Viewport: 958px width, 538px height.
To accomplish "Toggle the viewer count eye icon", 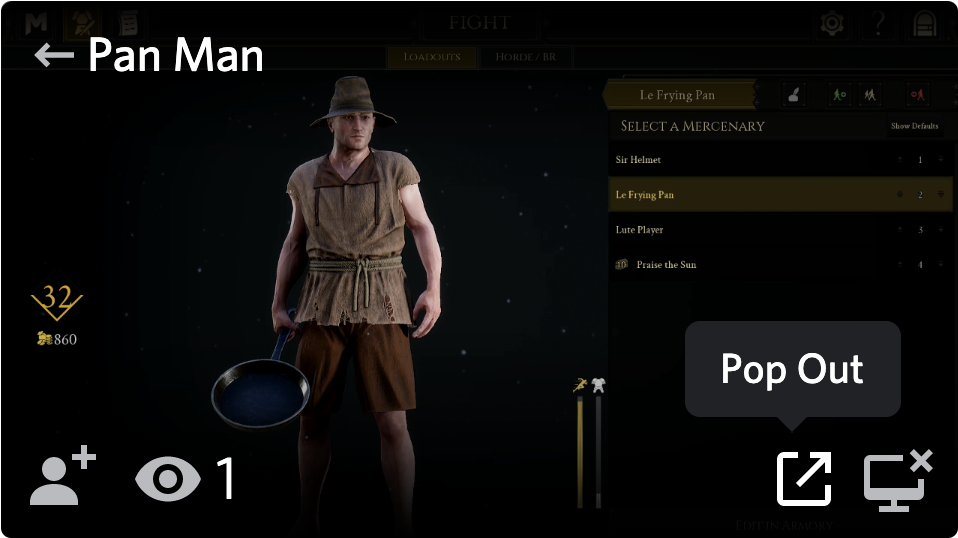I will 168,479.
